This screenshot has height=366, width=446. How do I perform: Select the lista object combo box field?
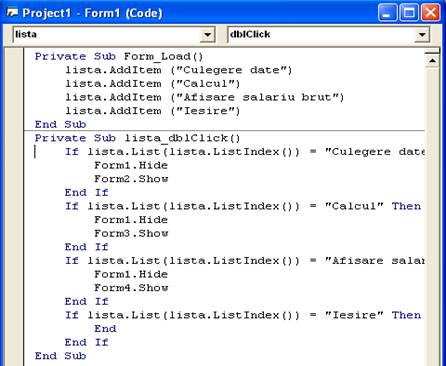(x=114, y=35)
